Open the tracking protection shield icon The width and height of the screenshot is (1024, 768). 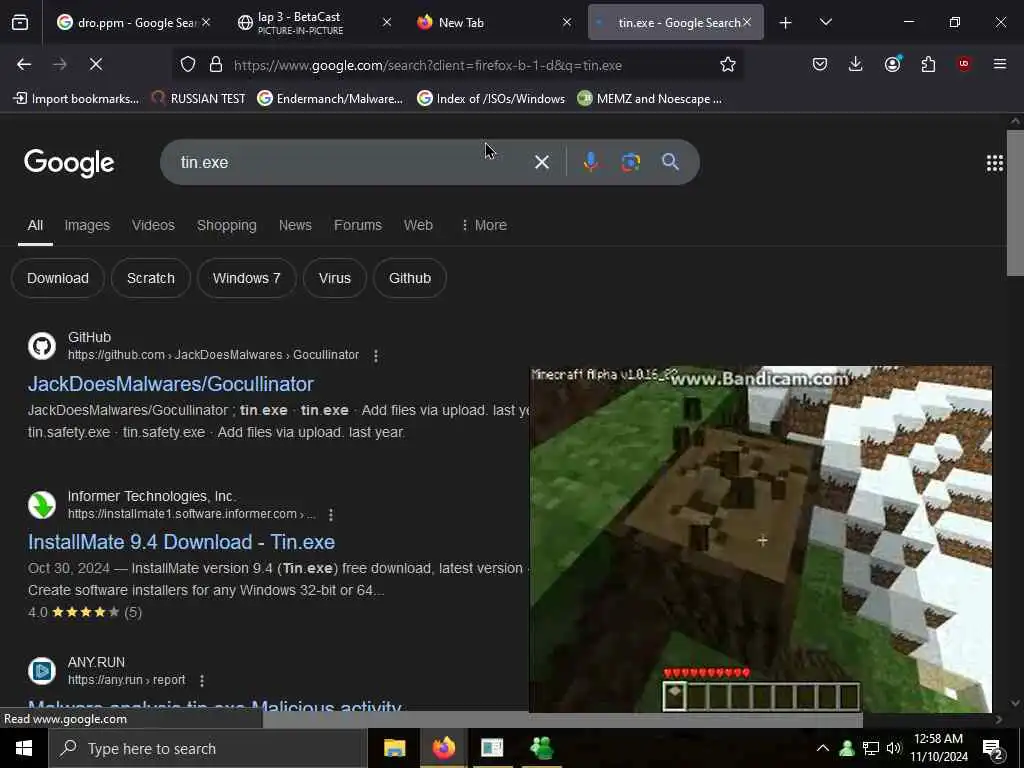click(x=188, y=64)
